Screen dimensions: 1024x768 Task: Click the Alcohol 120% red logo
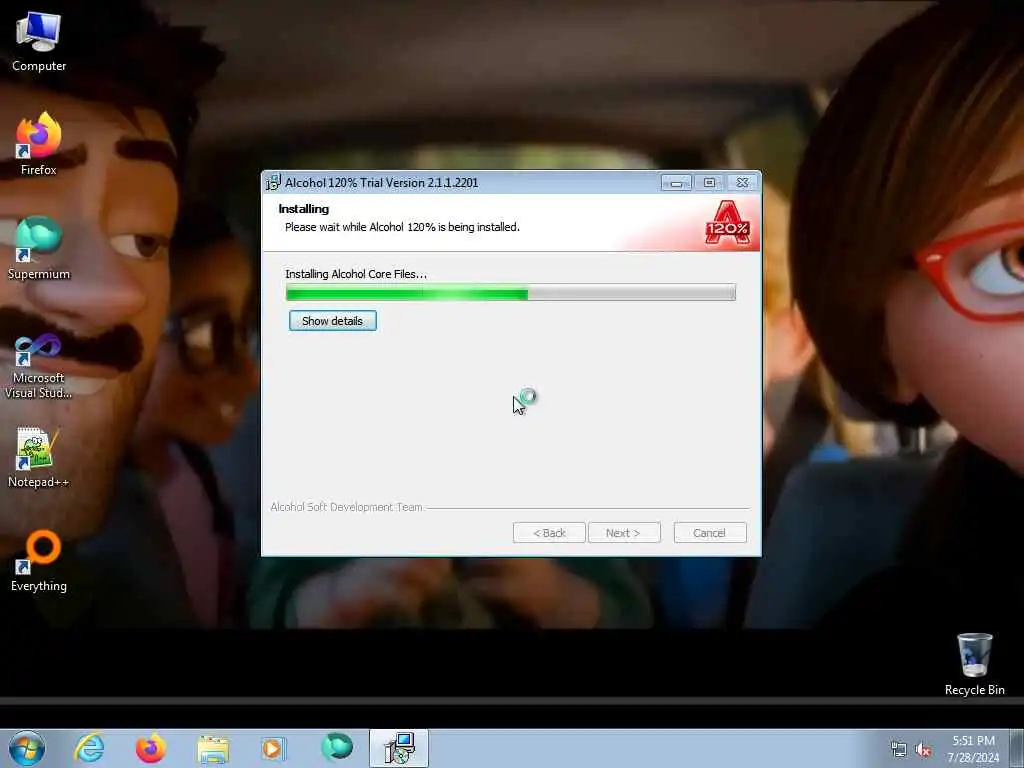tap(727, 223)
